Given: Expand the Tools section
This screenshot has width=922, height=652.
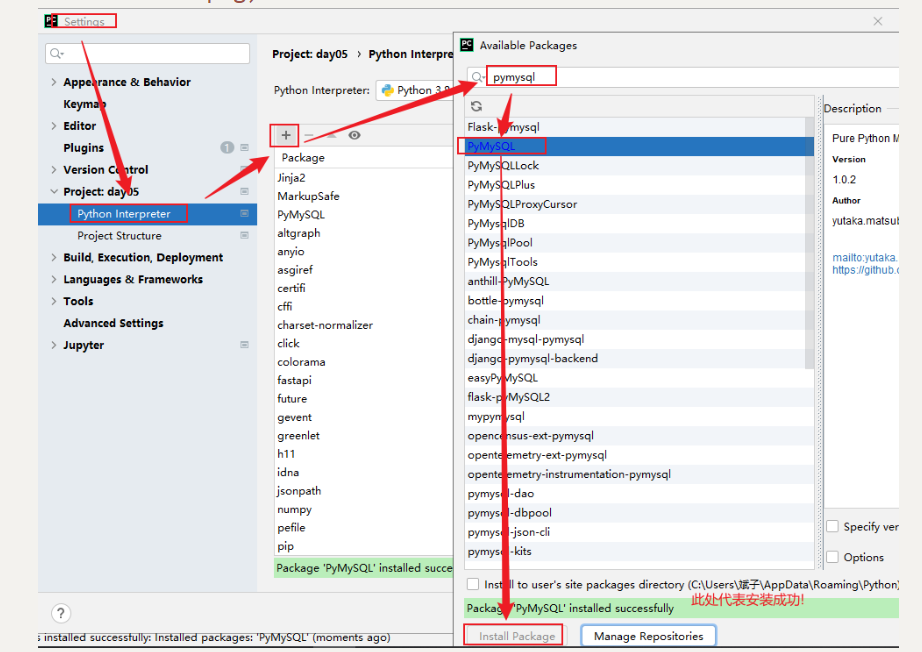Looking at the screenshot, I should 54,301.
